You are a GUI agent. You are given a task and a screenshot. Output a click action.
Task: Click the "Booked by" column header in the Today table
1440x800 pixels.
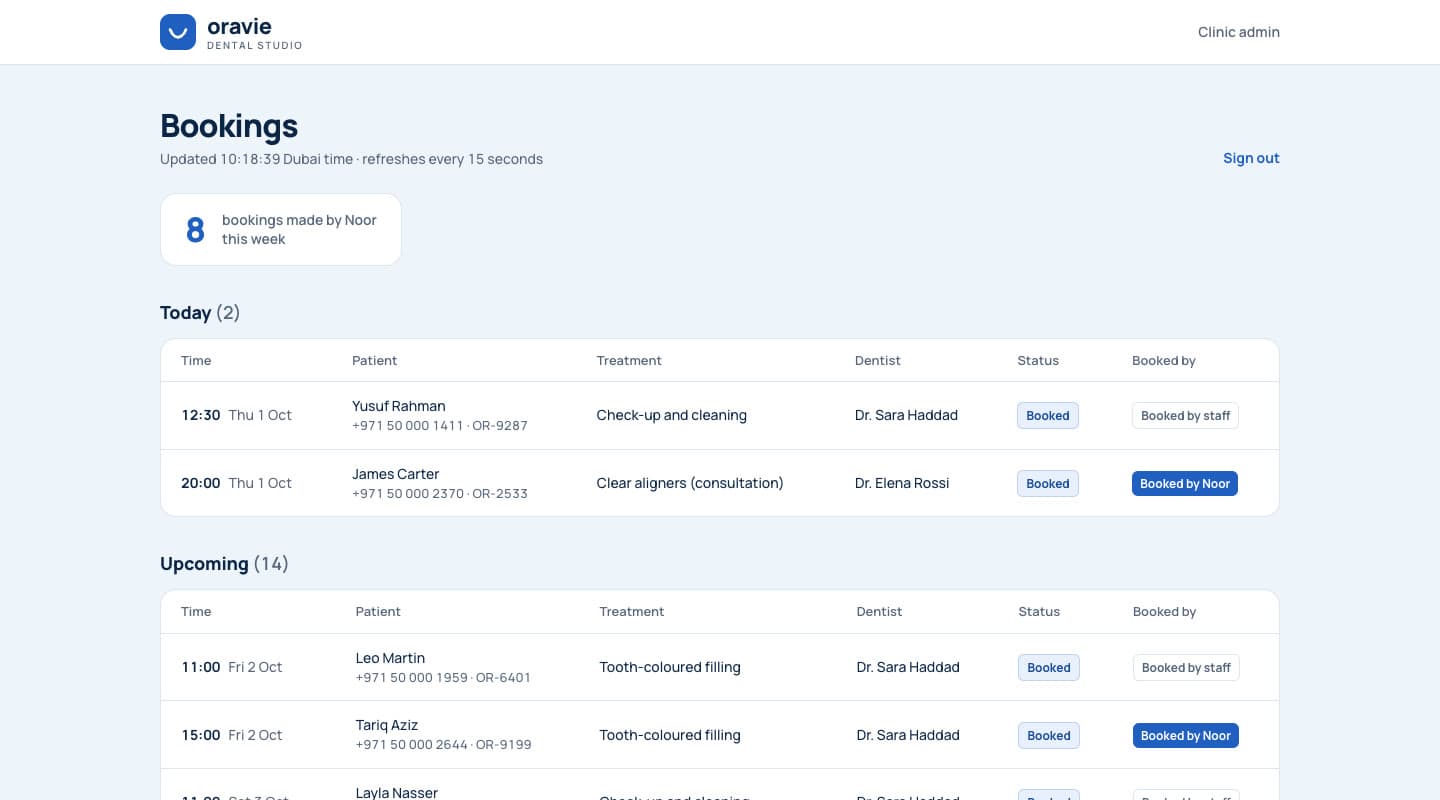tap(1164, 360)
